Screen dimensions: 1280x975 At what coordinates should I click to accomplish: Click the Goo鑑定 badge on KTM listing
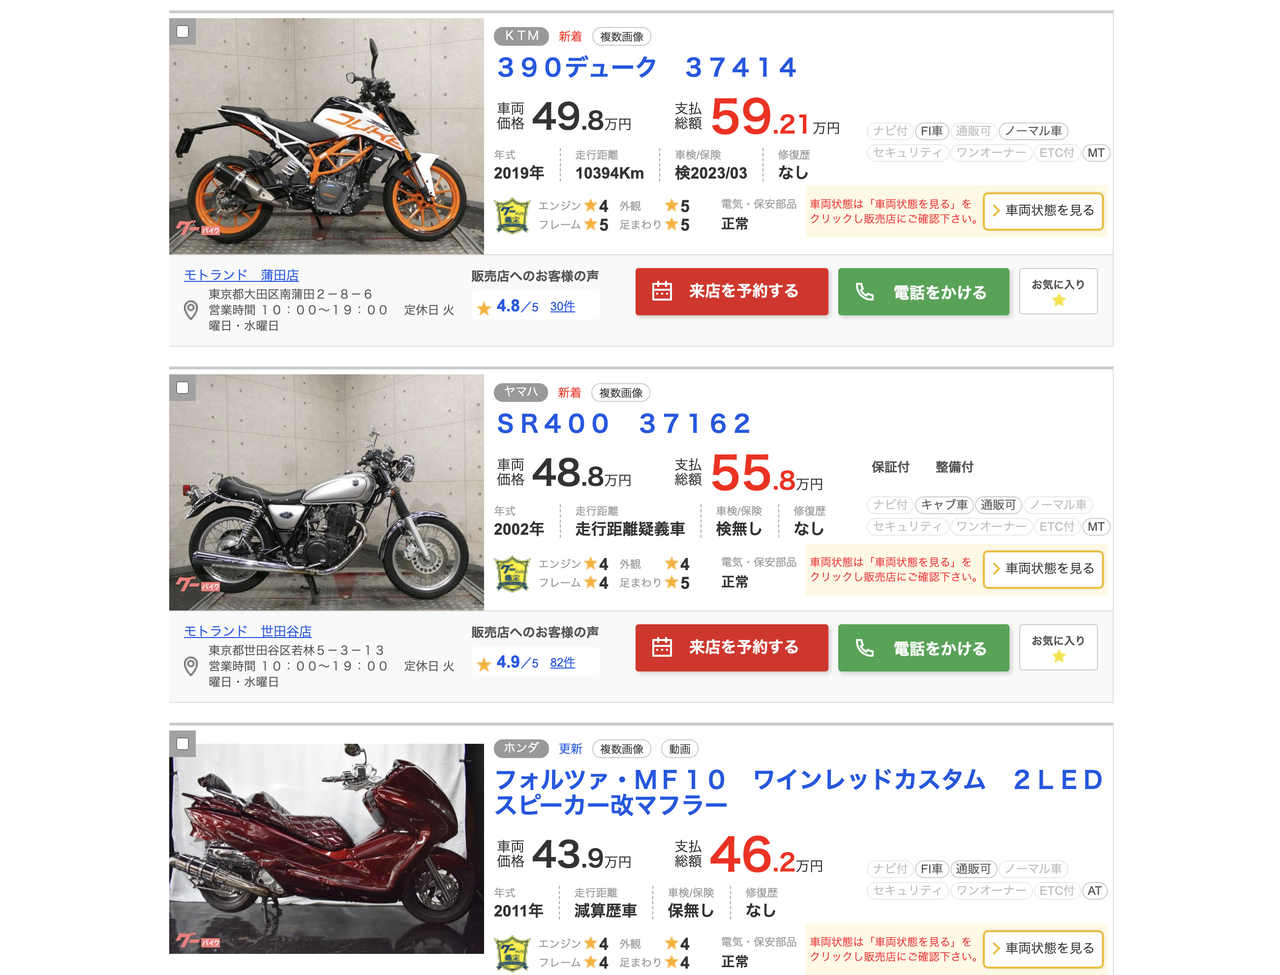coord(512,216)
